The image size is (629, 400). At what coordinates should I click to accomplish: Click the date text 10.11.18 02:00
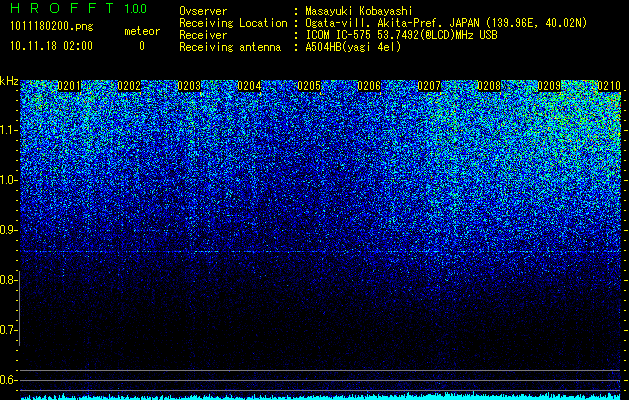click(x=51, y=46)
